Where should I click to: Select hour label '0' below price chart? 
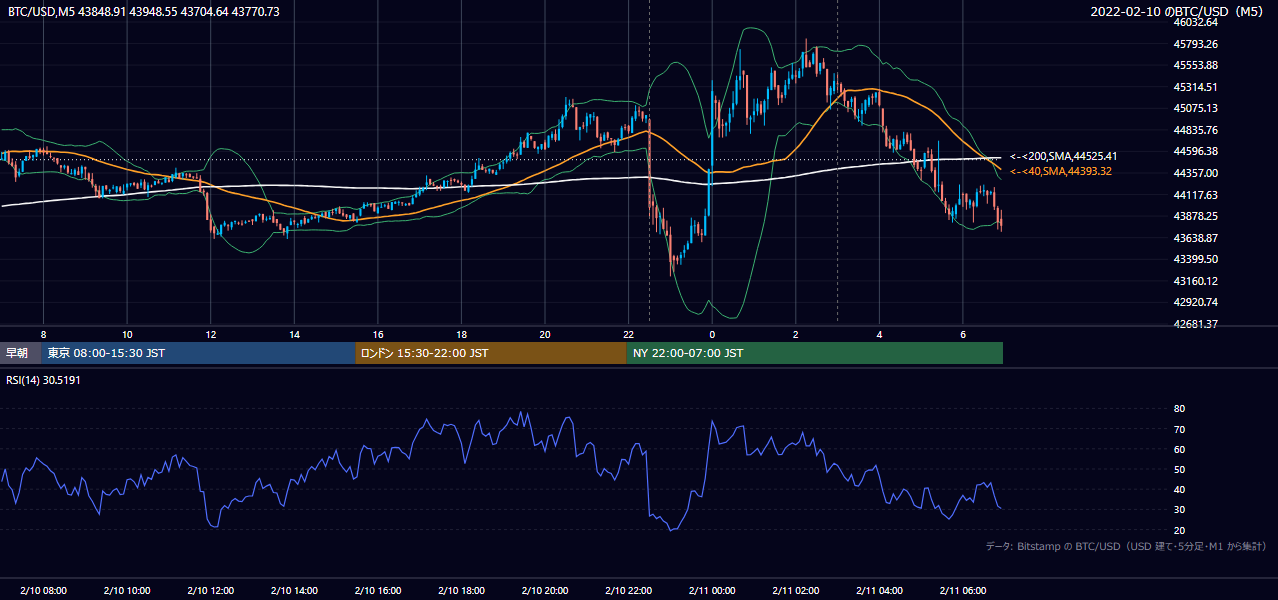tap(712, 334)
